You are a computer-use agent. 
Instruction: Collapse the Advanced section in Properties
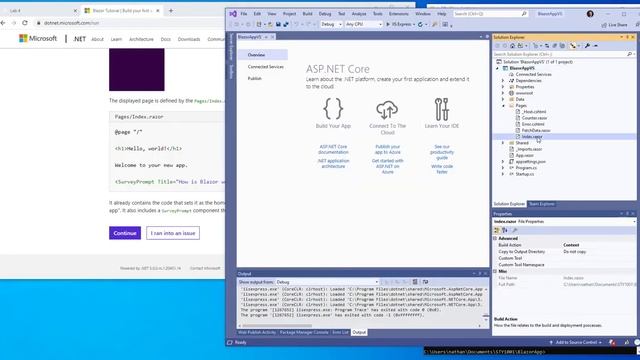(495, 238)
